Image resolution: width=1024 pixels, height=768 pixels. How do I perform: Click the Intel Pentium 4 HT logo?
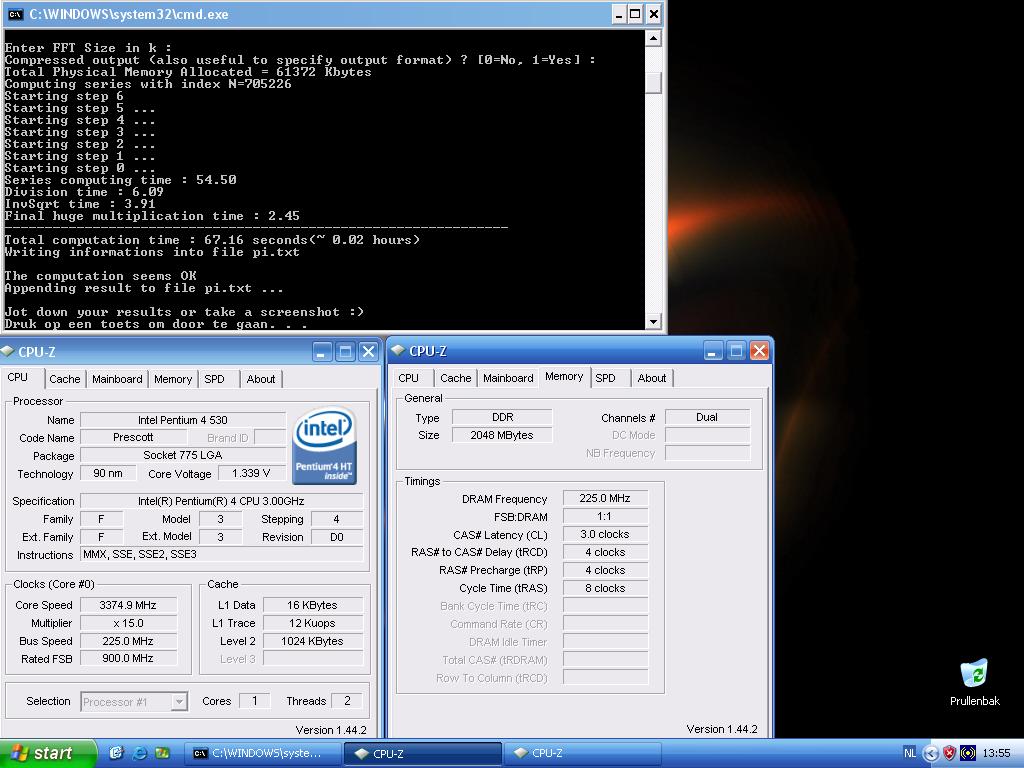click(324, 446)
